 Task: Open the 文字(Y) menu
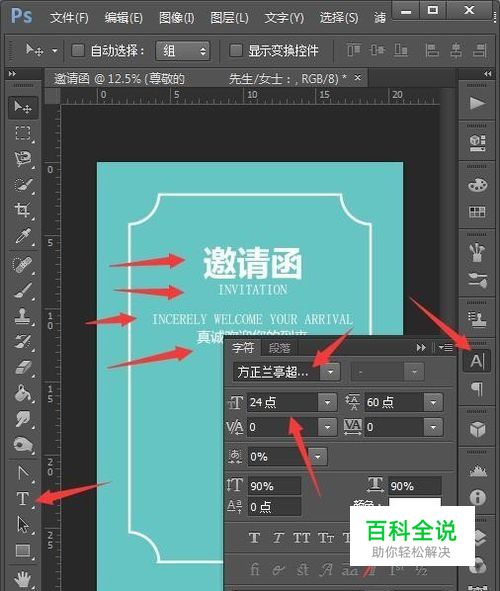[284, 18]
